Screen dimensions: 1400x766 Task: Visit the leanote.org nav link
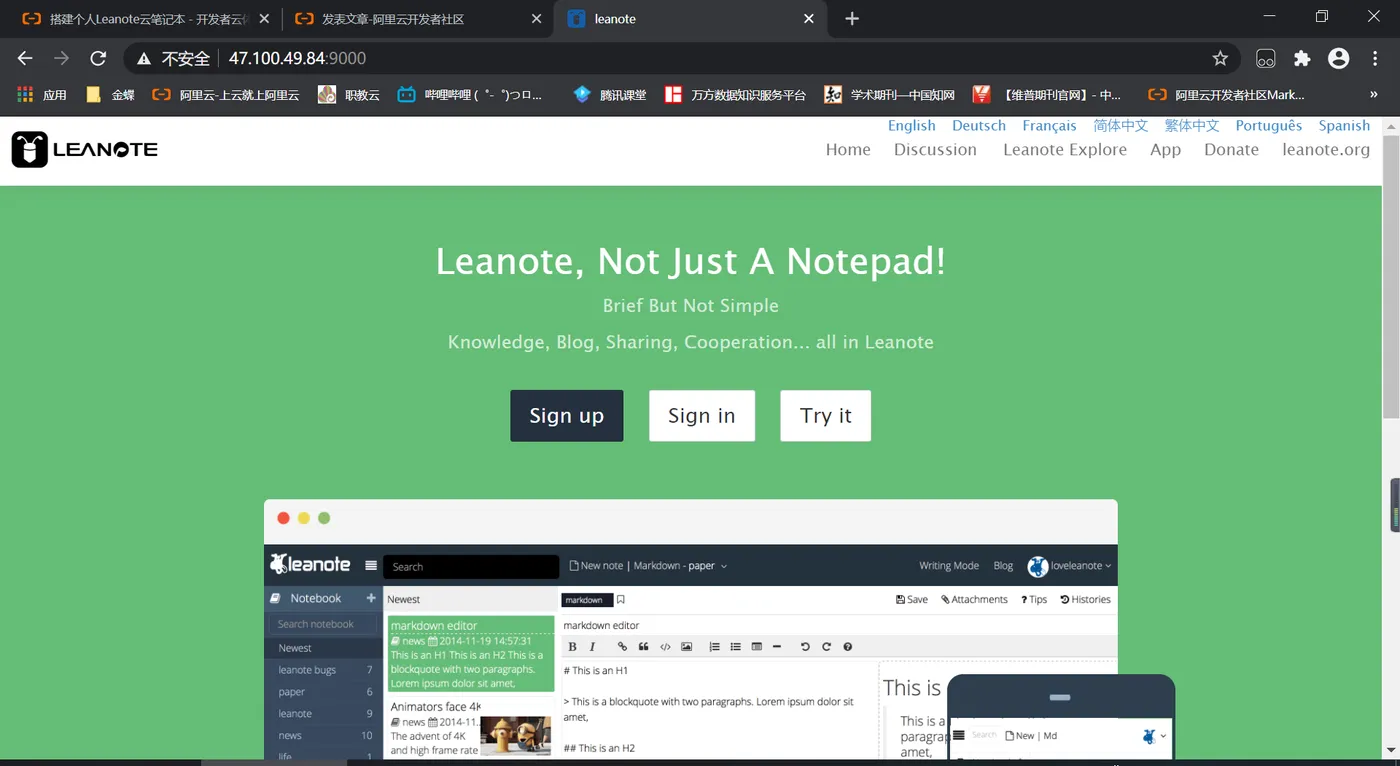click(1326, 150)
